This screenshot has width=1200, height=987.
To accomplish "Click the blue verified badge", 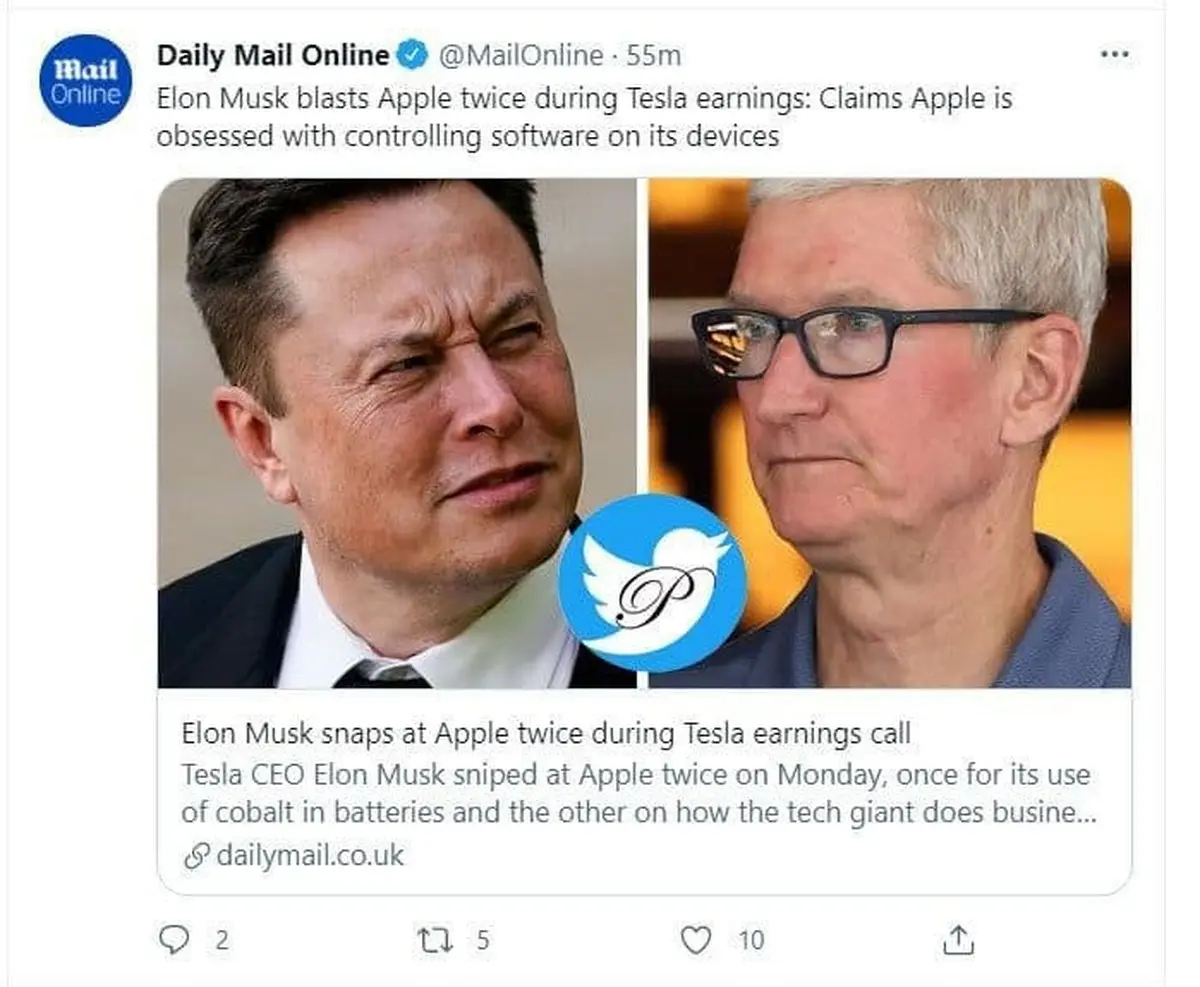I will coord(414,55).
